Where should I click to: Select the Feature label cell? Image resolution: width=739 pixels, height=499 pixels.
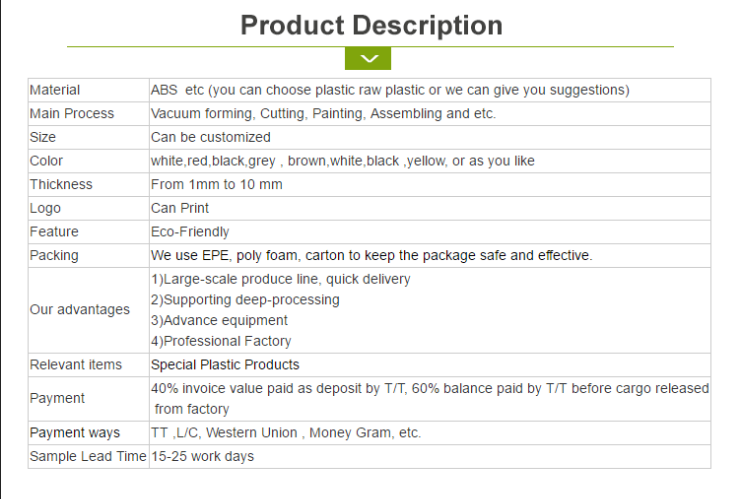pos(54,232)
